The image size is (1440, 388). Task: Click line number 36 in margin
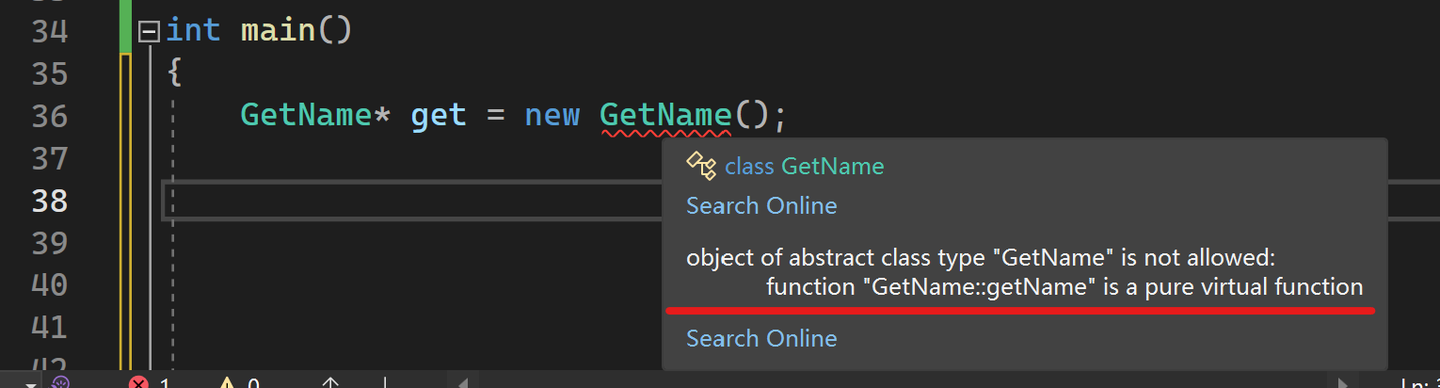49,116
